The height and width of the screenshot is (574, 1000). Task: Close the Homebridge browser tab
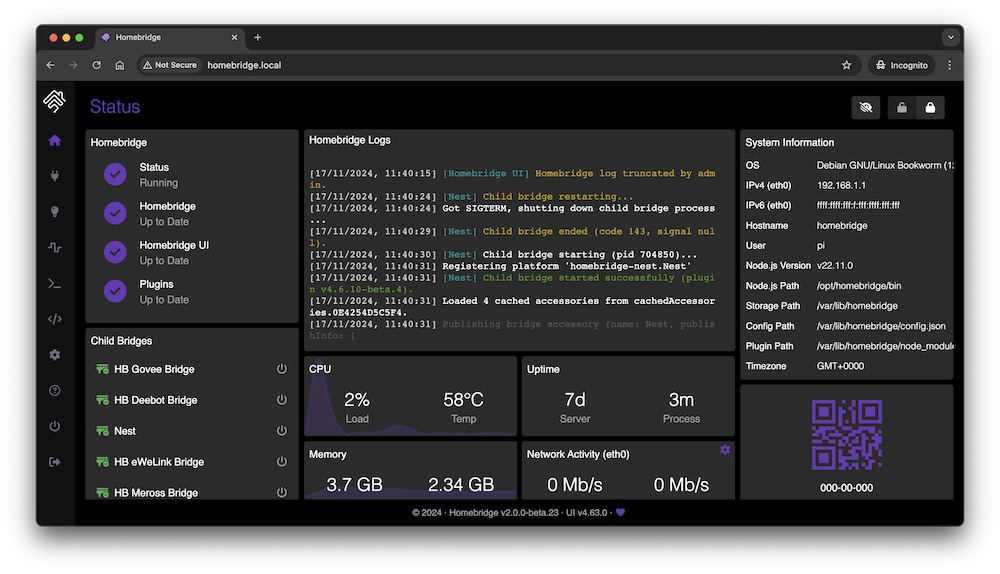pyautogui.click(x=234, y=38)
